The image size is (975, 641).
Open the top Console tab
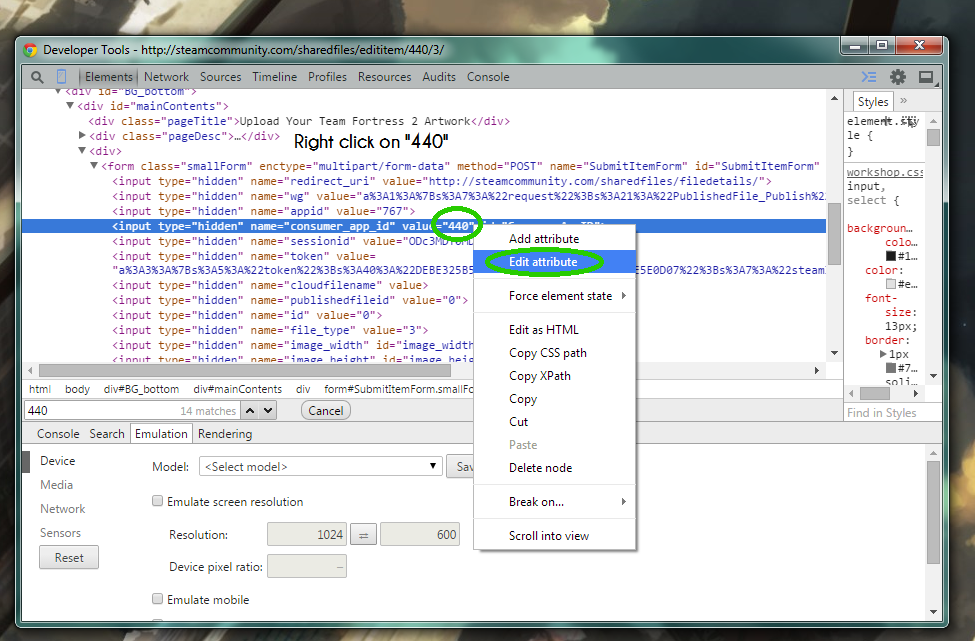click(x=488, y=77)
